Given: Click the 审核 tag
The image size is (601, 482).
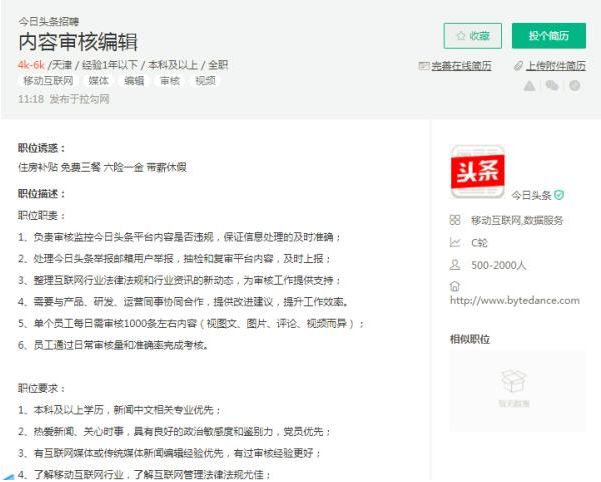Looking at the screenshot, I should [x=170, y=80].
